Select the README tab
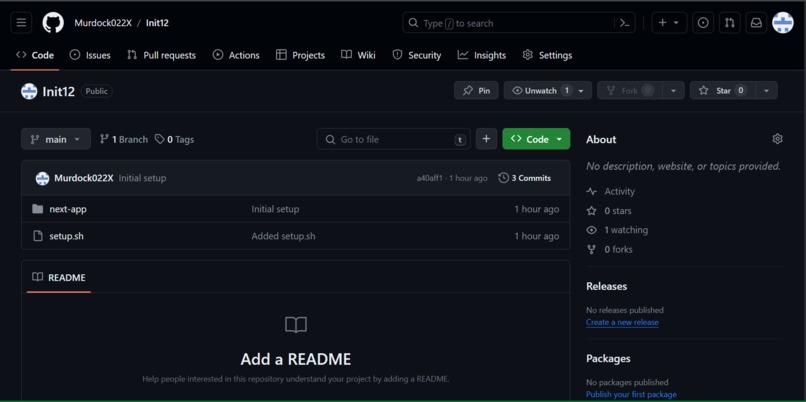 pyautogui.click(x=59, y=278)
